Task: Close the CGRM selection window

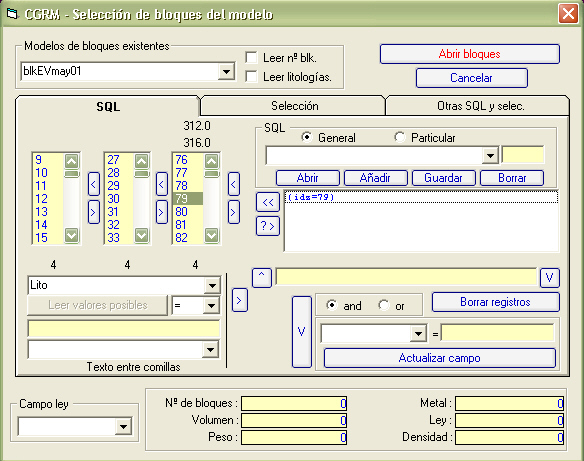Action: 568,14
